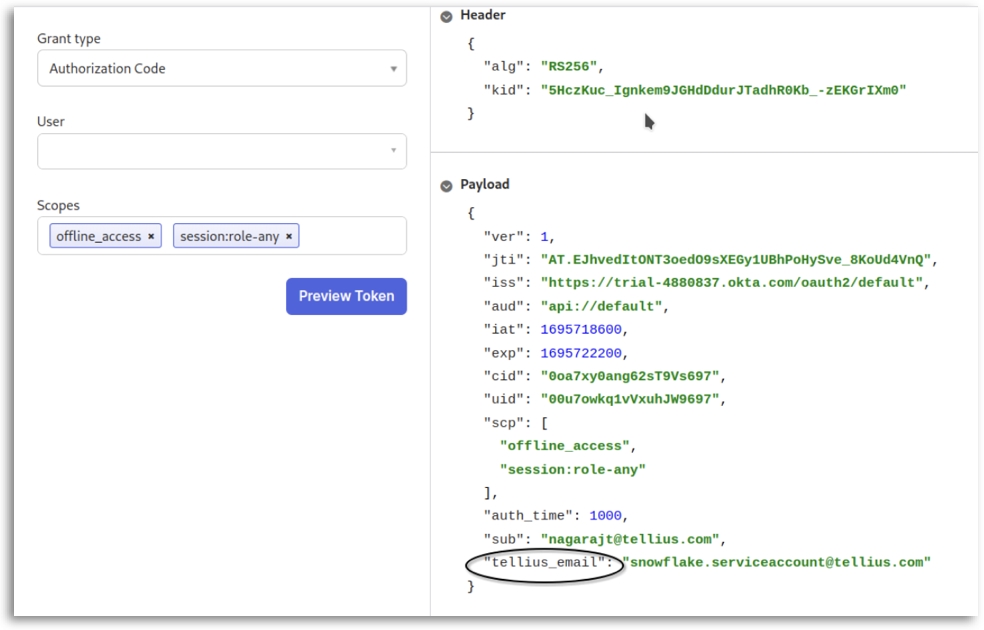Viewport: 984px width, 630px height.
Task: Focus the Scopes input after the tags
Action: point(350,236)
